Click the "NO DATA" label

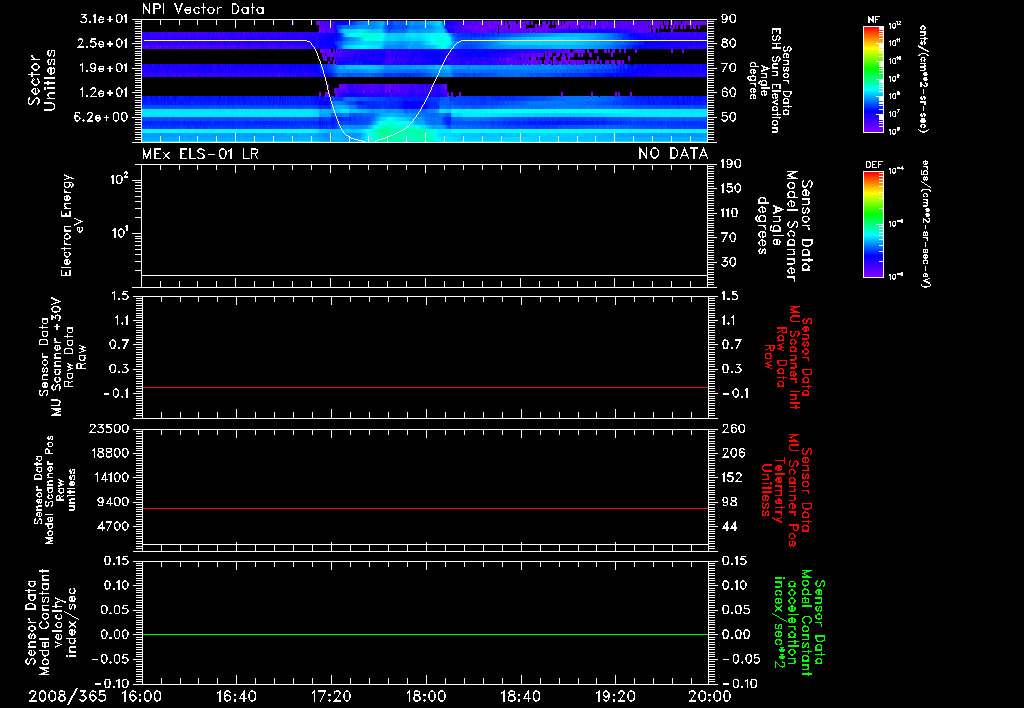click(673, 154)
